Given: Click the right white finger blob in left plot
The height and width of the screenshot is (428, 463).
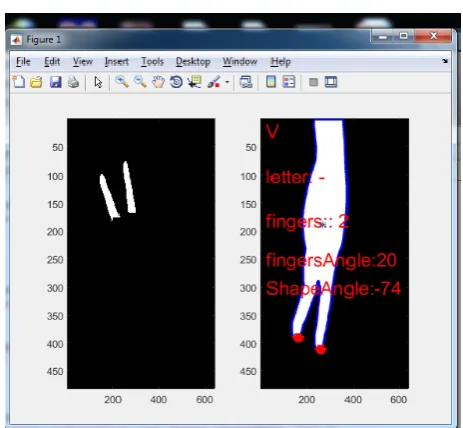Looking at the screenshot, I should [x=129, y=187].
